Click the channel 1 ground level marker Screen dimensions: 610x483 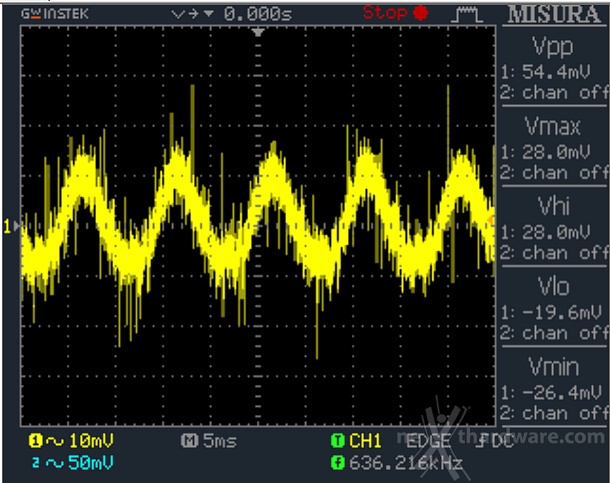click(11, 226)
